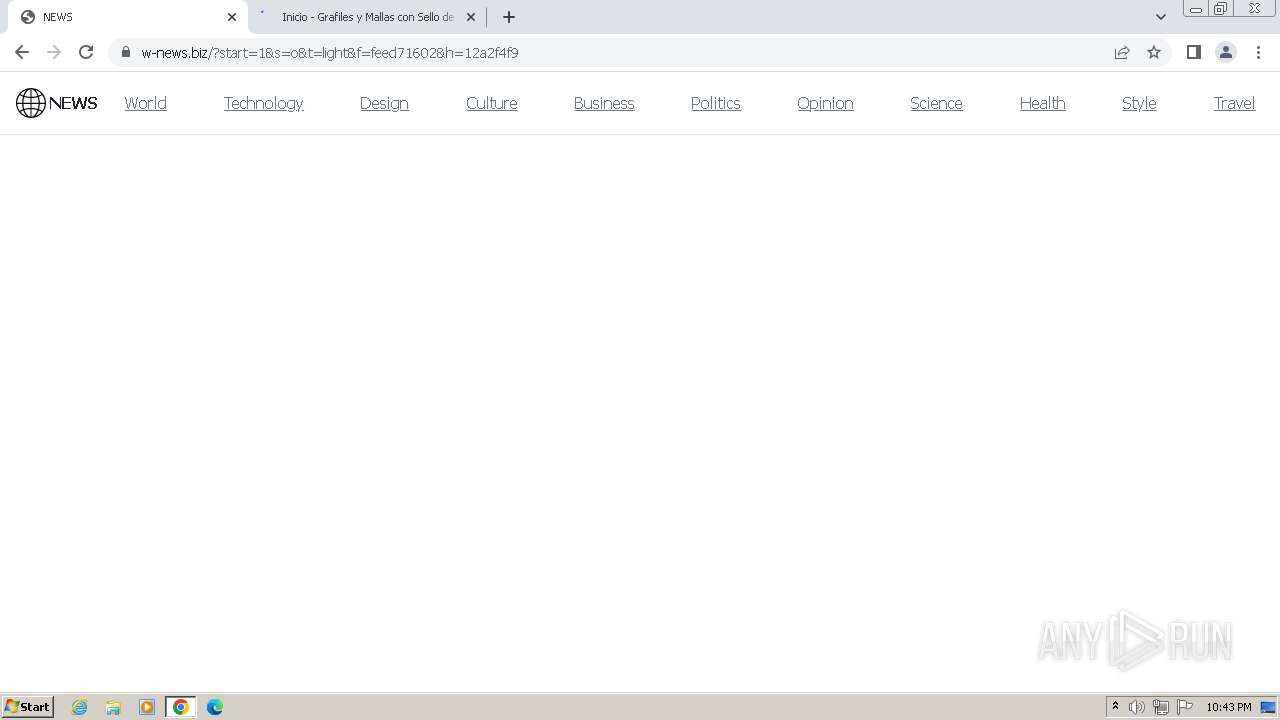The width and height of the screenshot is (1280, 720).
Task: Share this page via share icon
Action: pos(1122,52)
